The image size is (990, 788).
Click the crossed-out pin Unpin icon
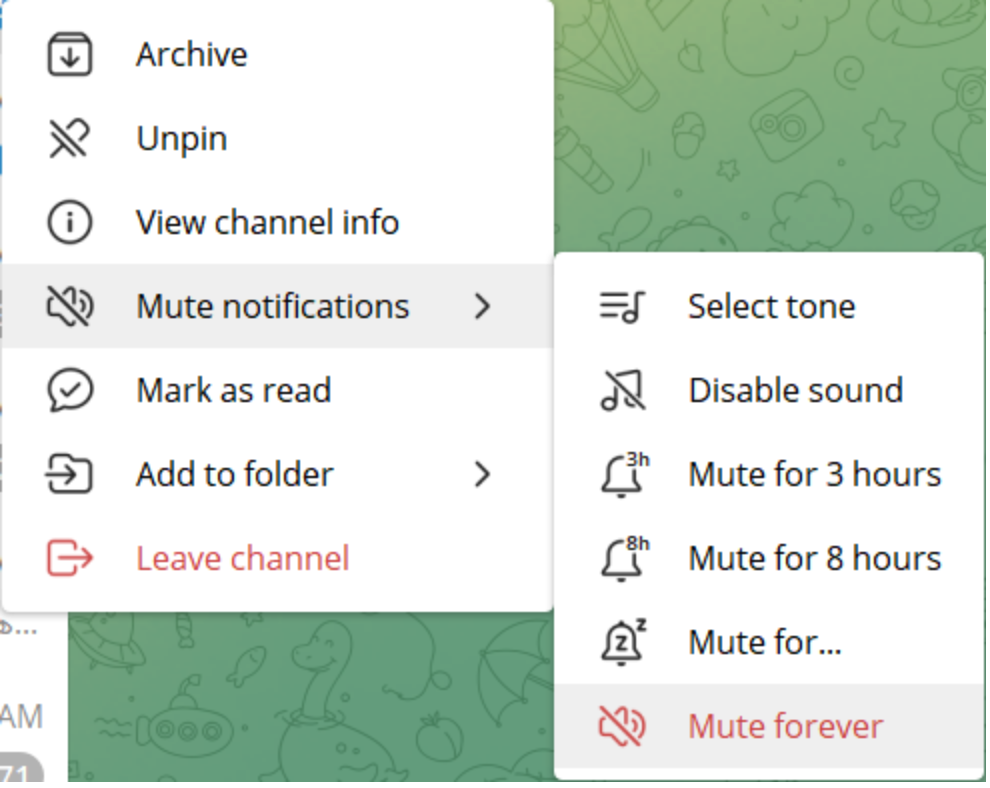(69, 138)
